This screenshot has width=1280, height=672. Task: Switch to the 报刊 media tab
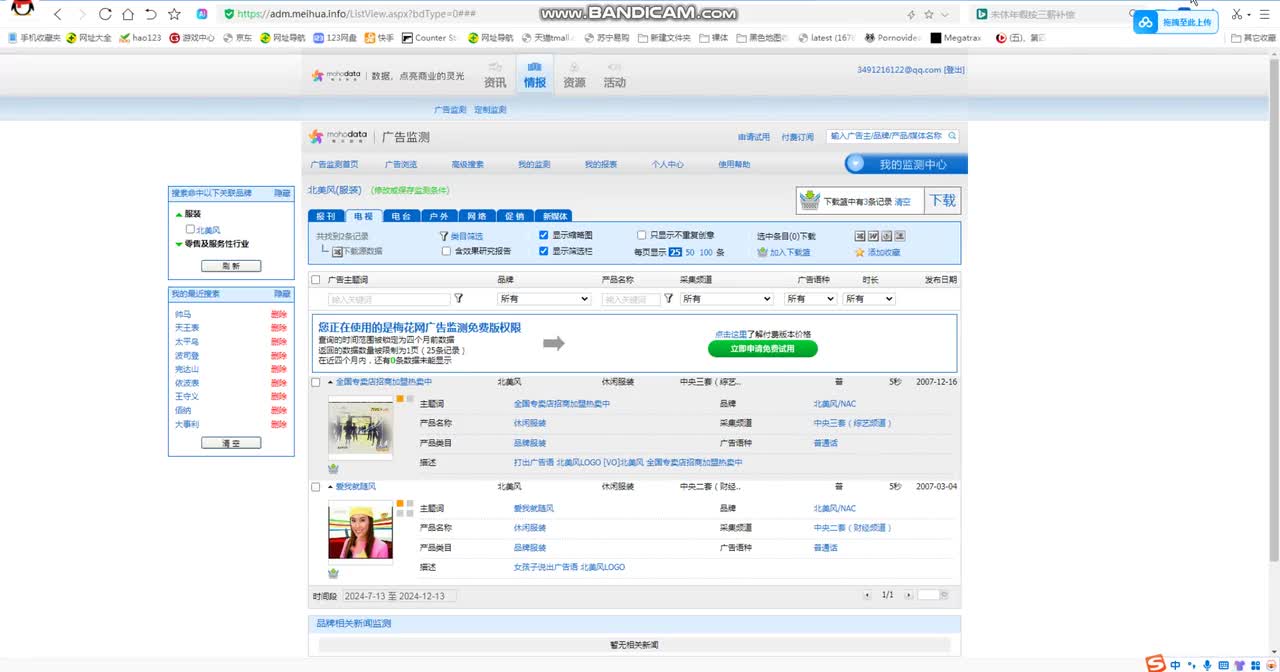pyautogui.click(x=326, y=216)
